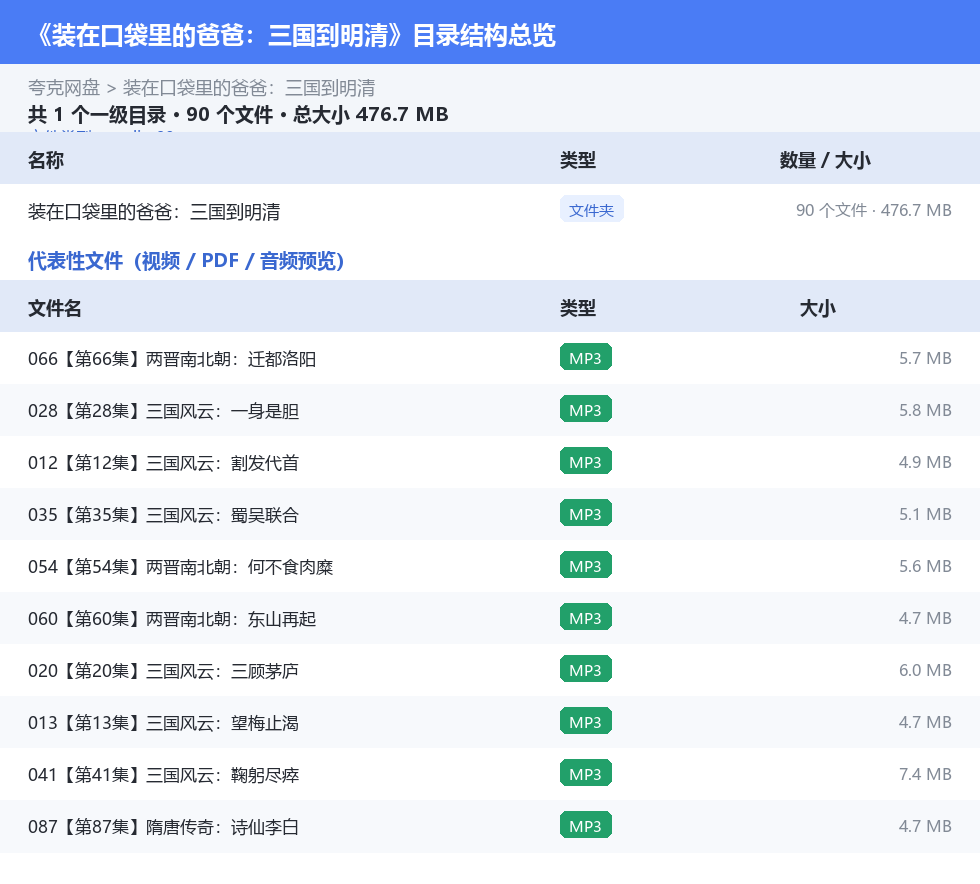980x884 pixels.
Task: Click the 夸克网盘 breadcrumb link
Action: [x=64, y=88]
